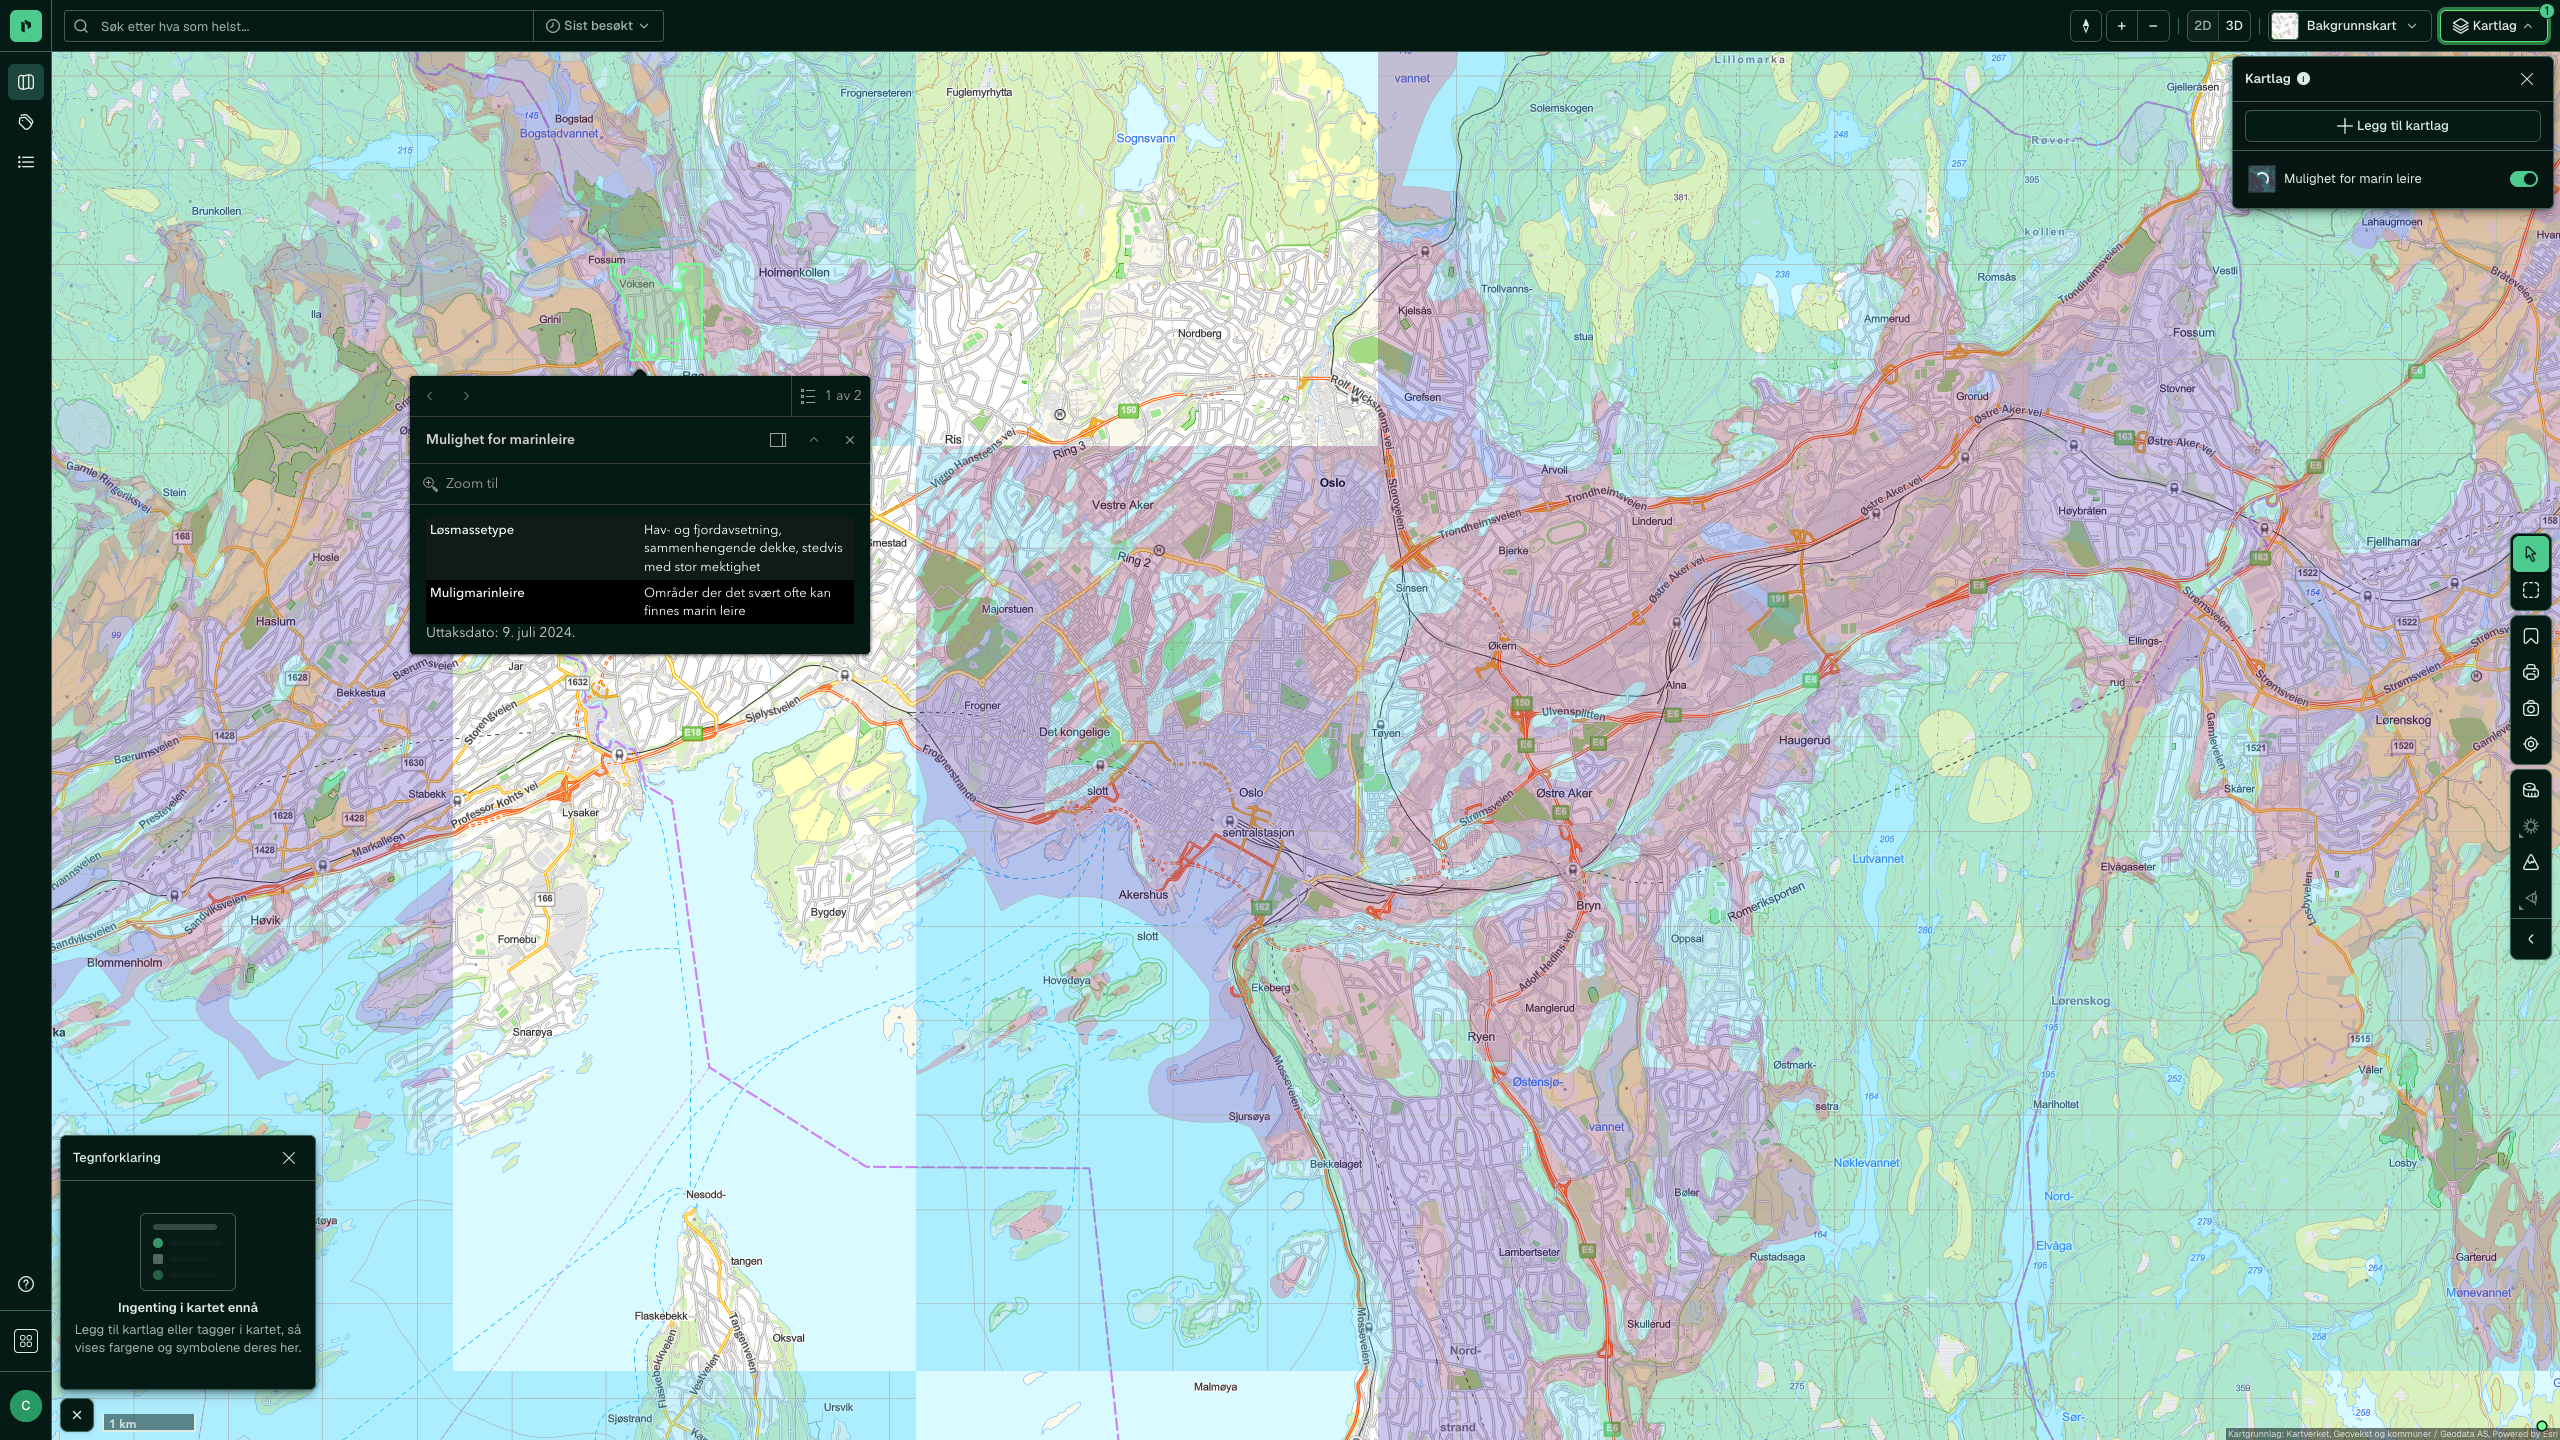Open the Sist besøkt dropdown
2560x1440 pixels.
tap(598, 26)
